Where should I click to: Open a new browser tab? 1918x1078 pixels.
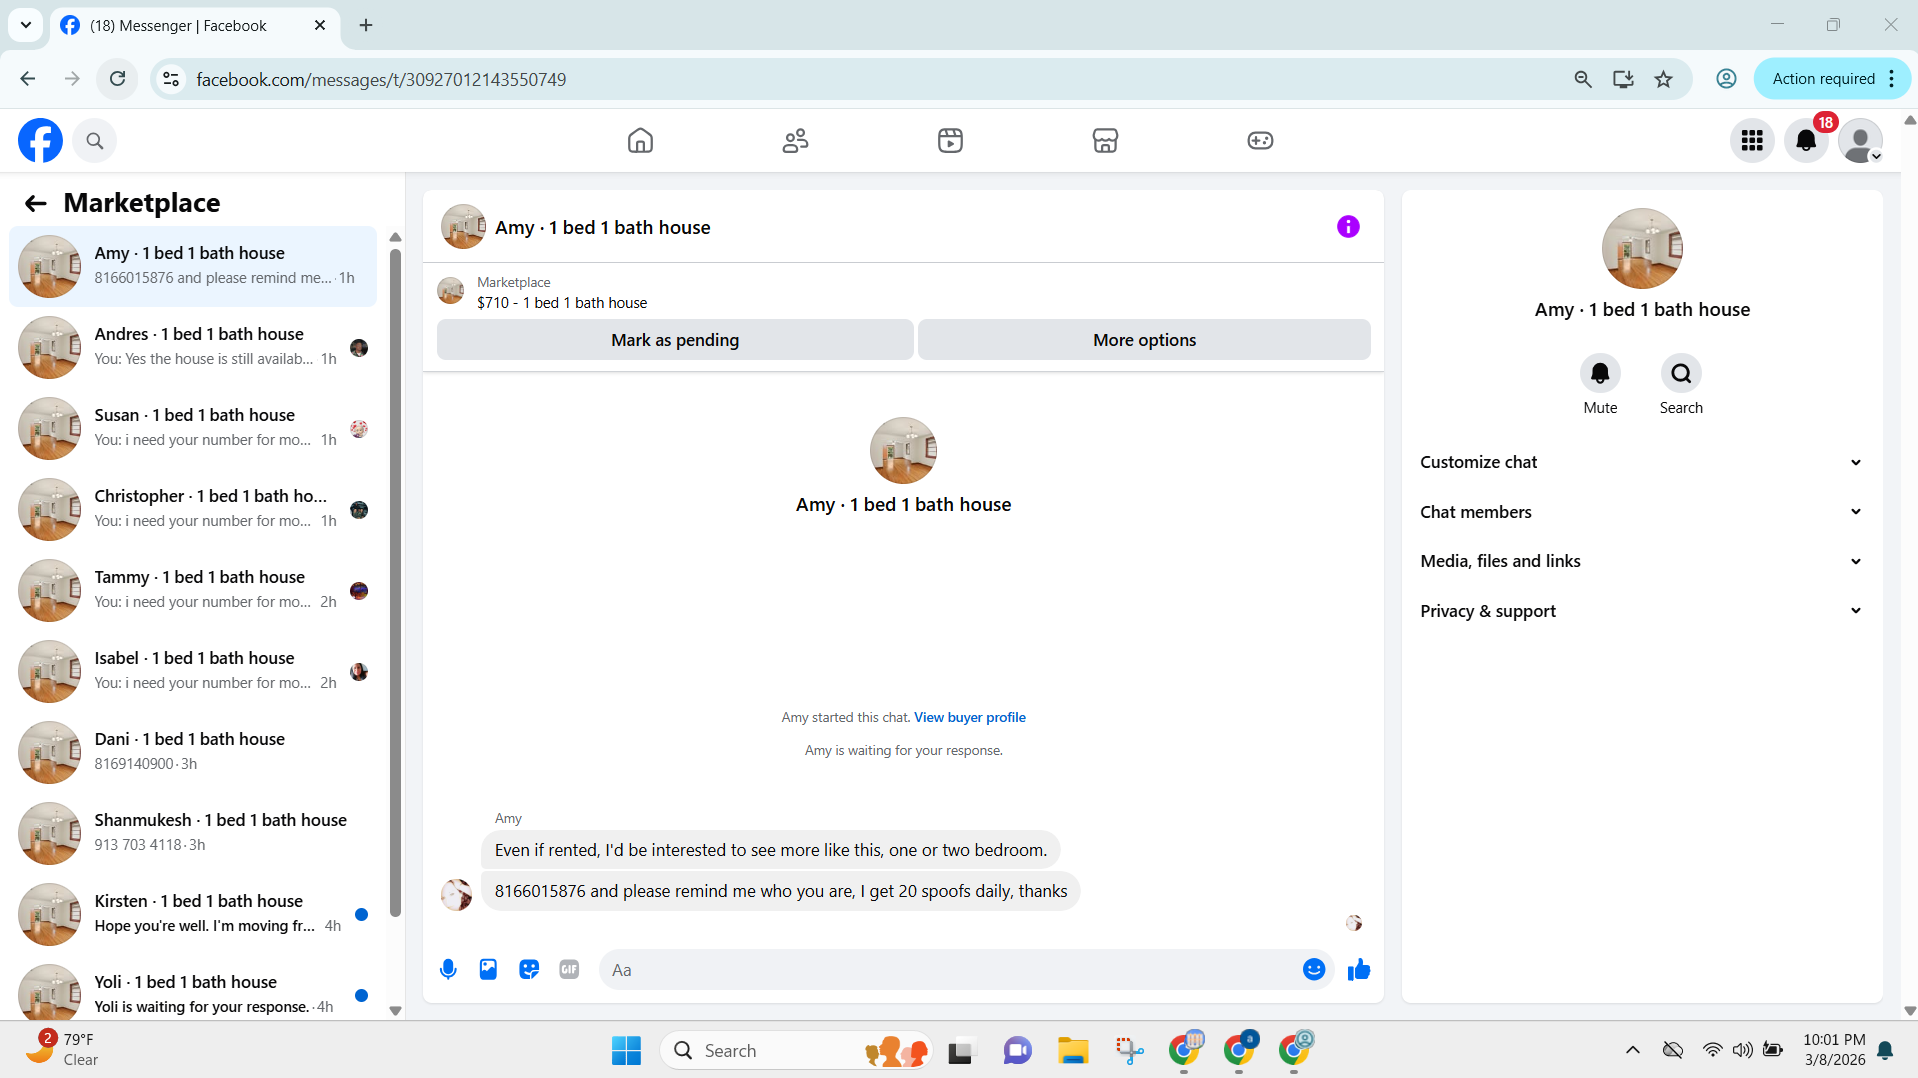click(366, 25)
